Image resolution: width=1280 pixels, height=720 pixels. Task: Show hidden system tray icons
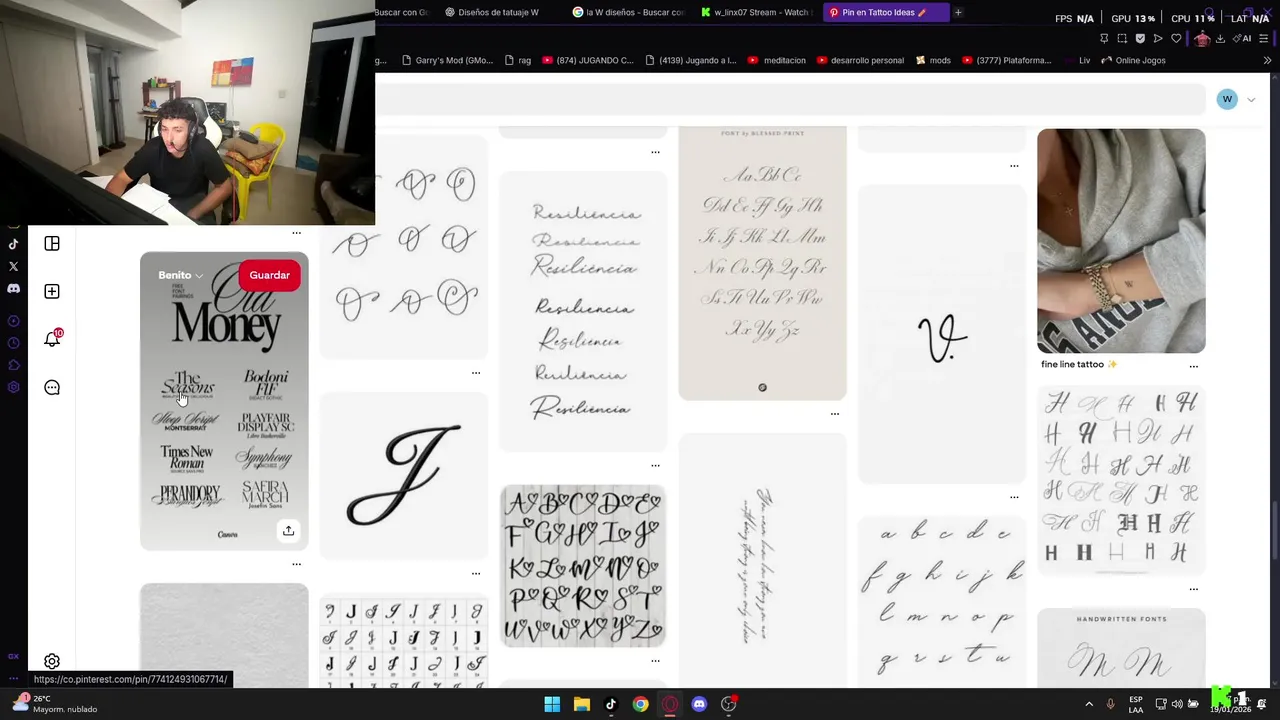click(x=1089, y=704)
